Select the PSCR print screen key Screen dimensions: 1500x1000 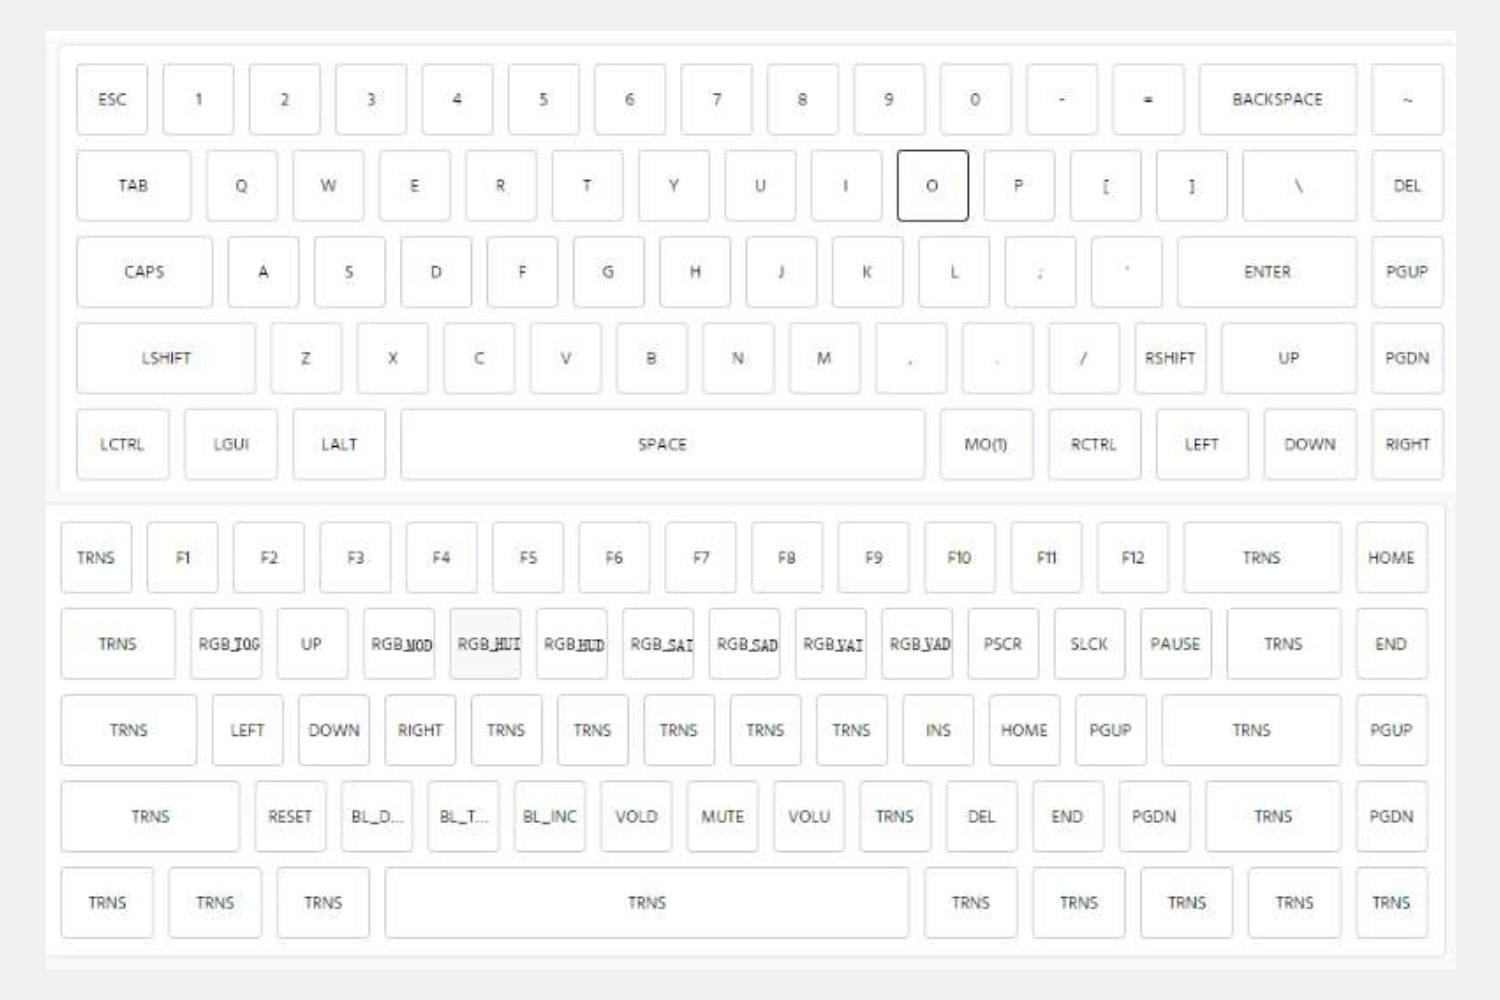1003,644
